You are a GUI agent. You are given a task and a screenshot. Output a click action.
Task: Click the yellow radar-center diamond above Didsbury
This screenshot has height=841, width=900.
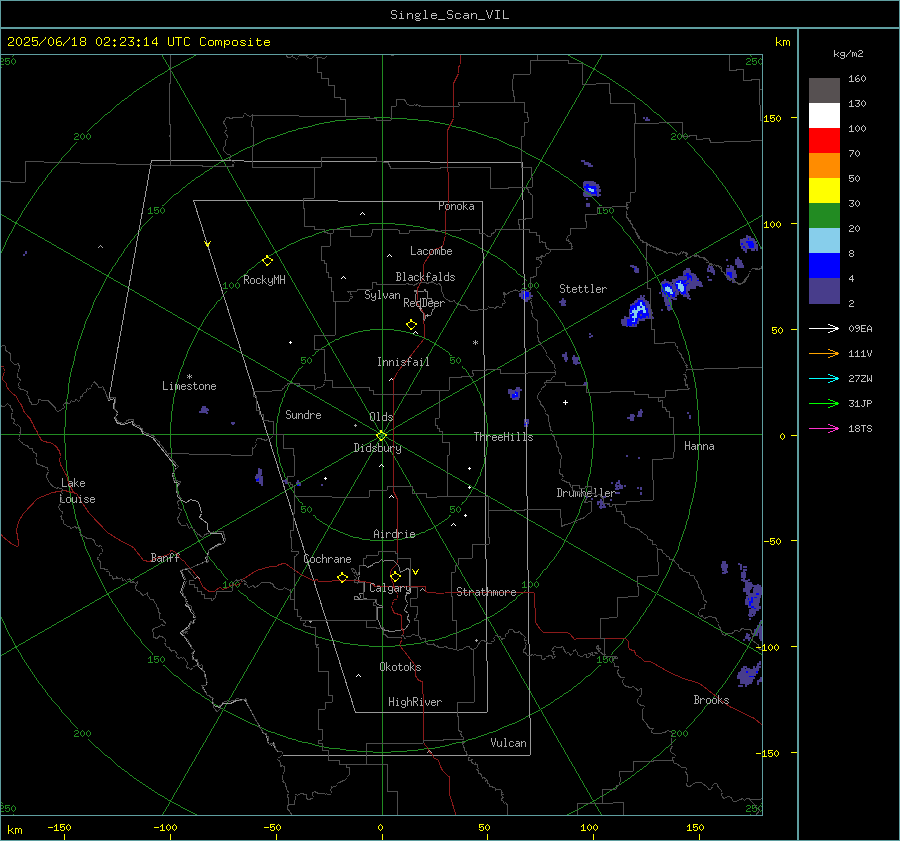[381, 435]
